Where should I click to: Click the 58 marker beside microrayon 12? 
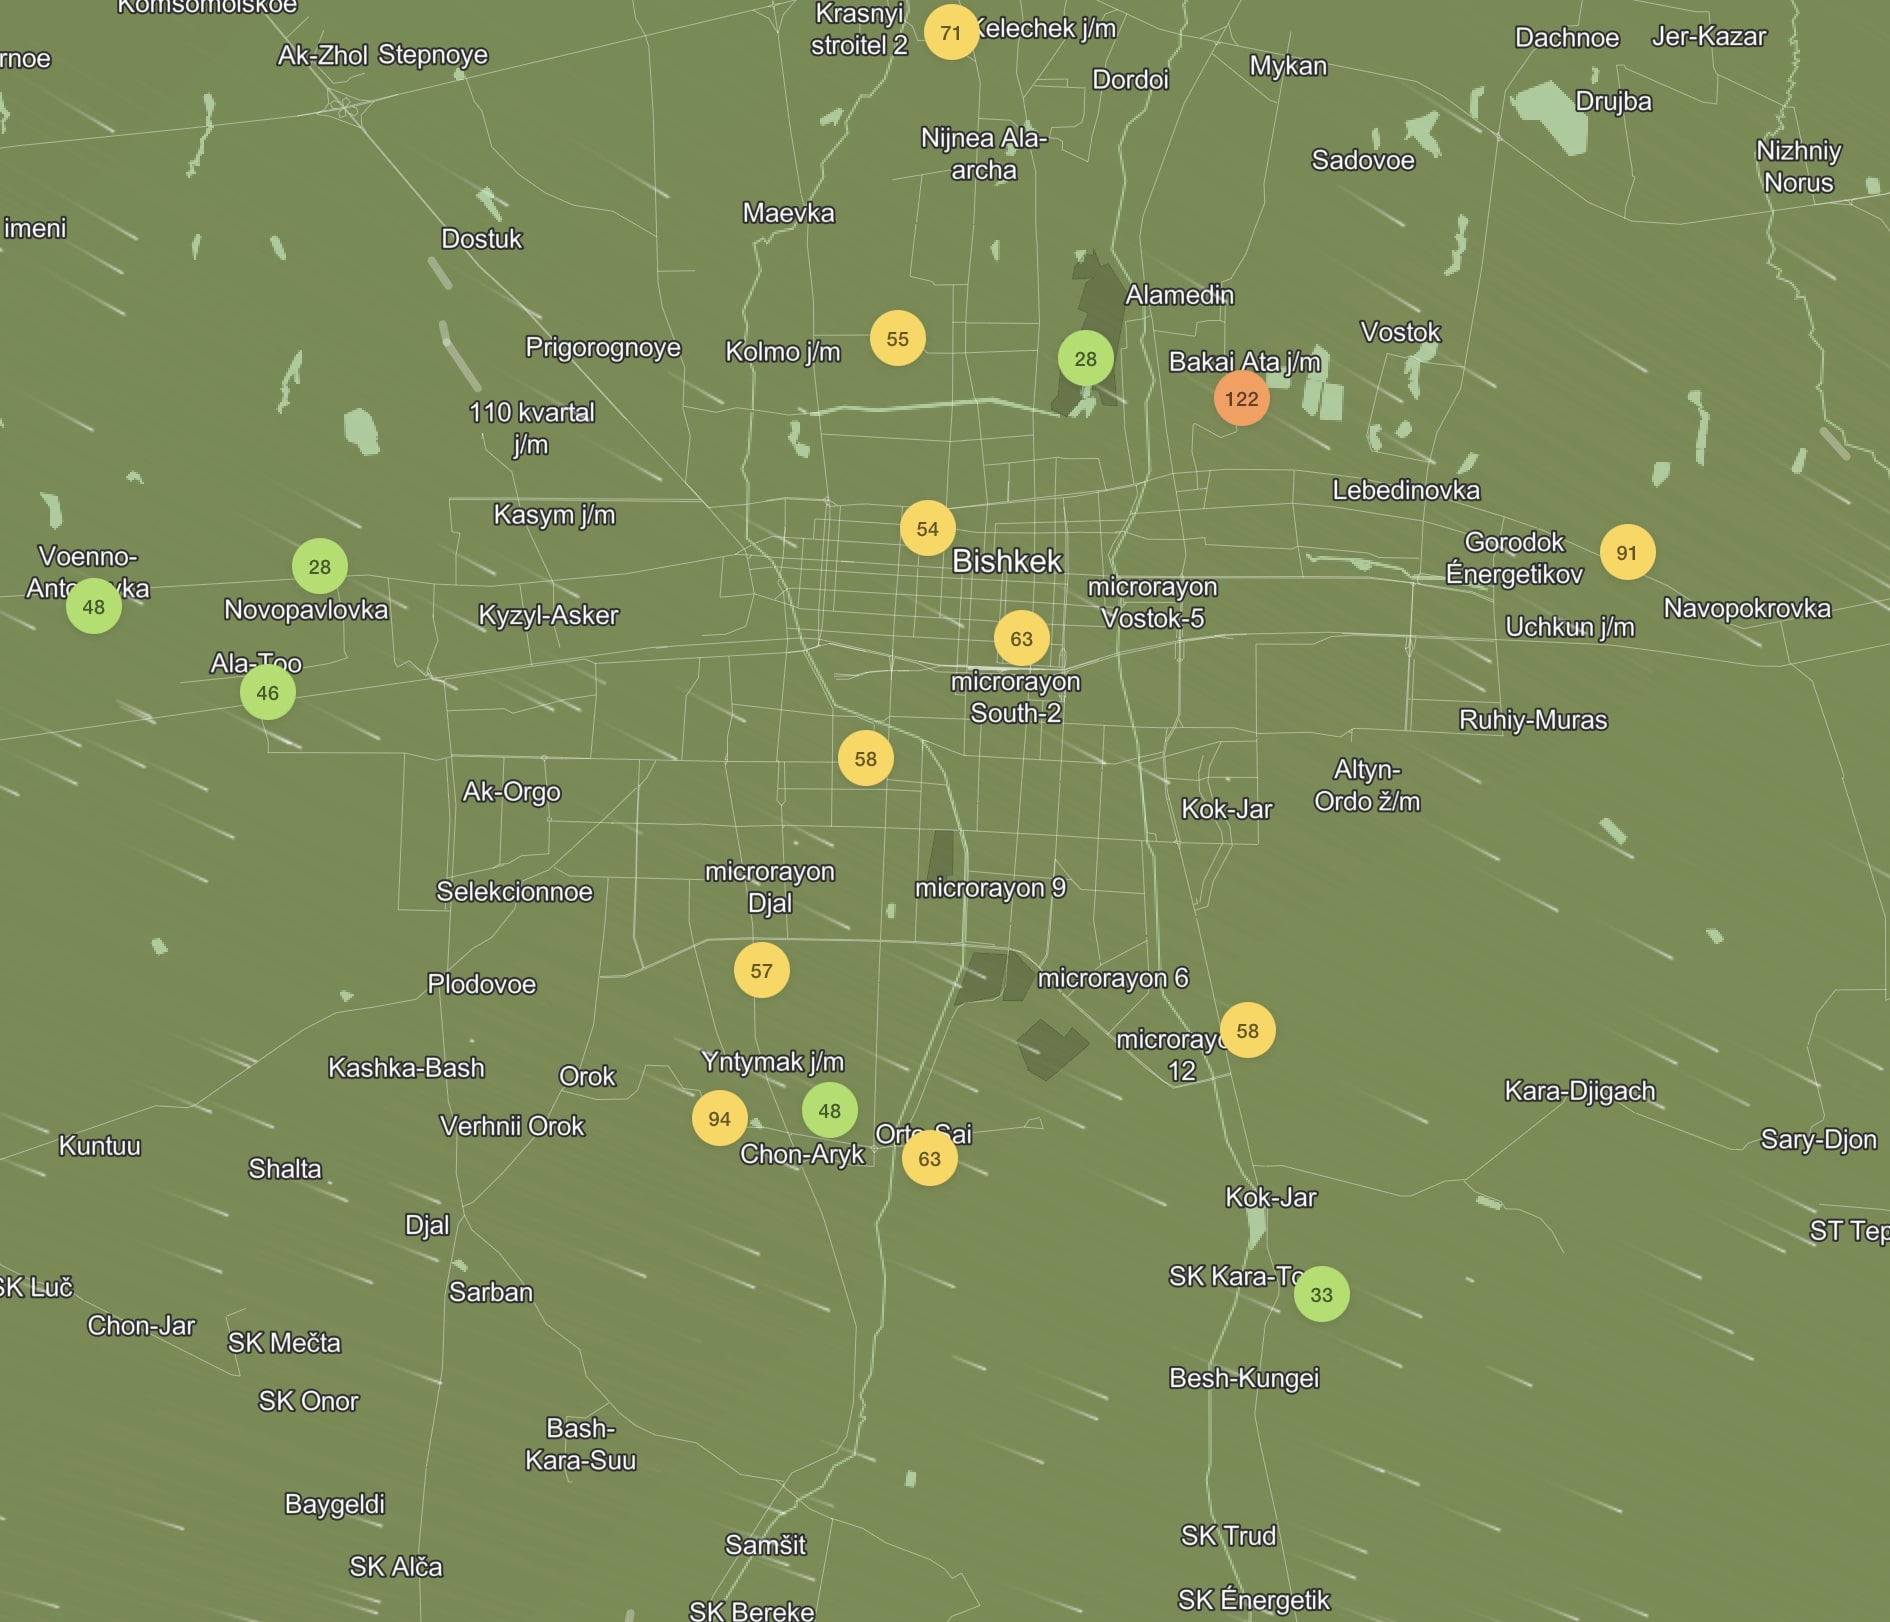[x=1247, y=1031]
